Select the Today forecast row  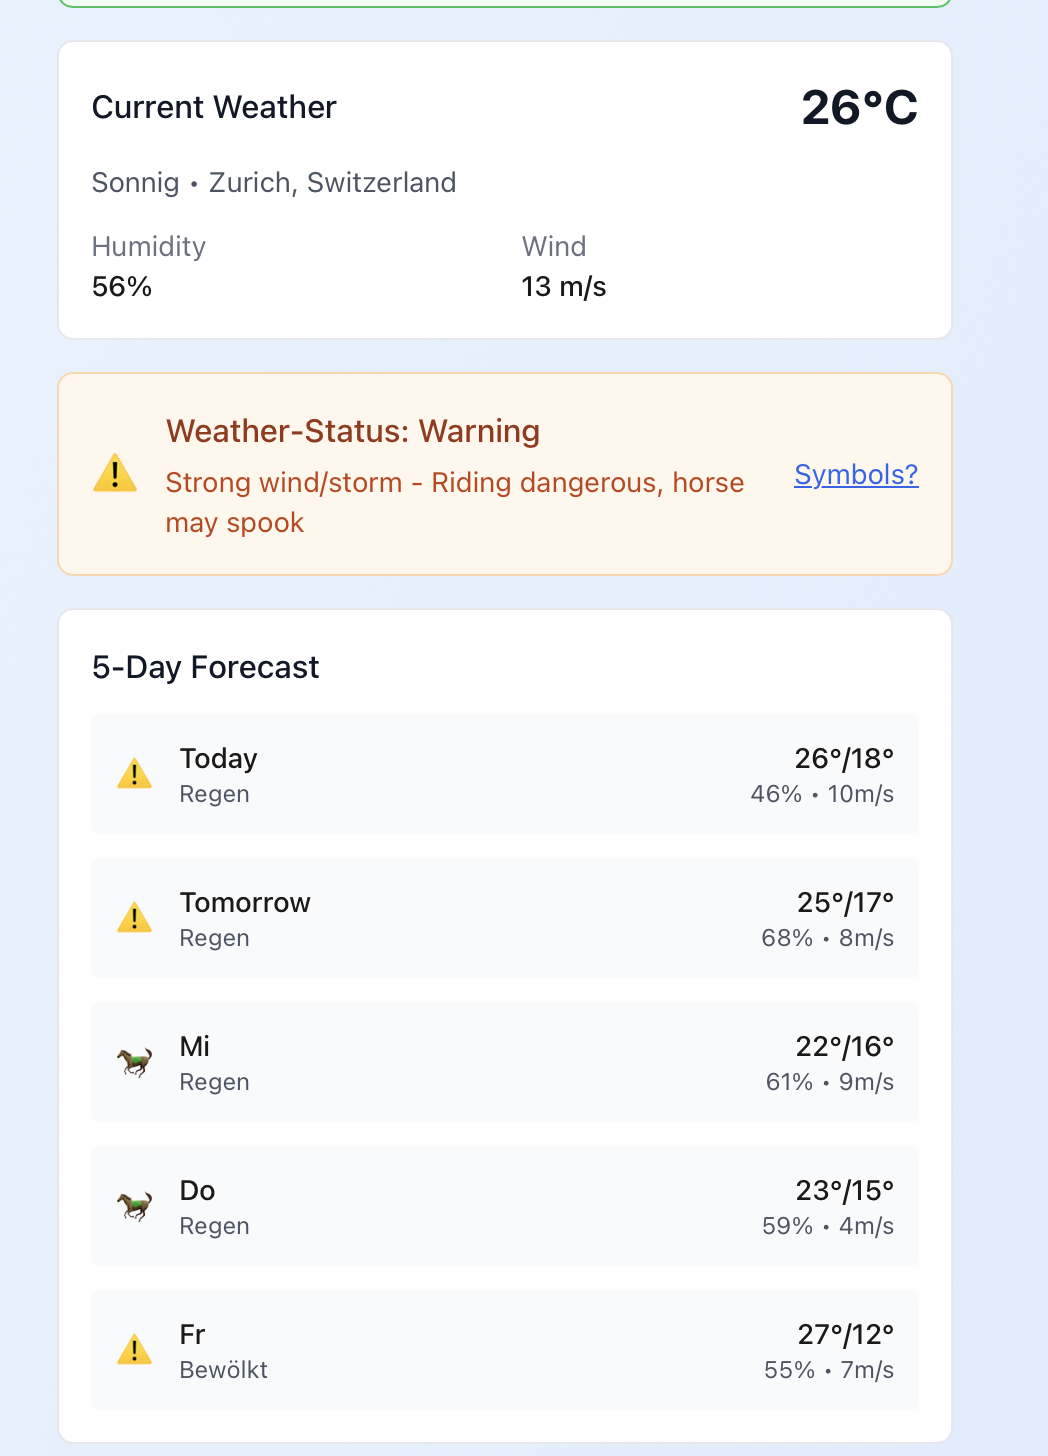[x=504, y=774]
